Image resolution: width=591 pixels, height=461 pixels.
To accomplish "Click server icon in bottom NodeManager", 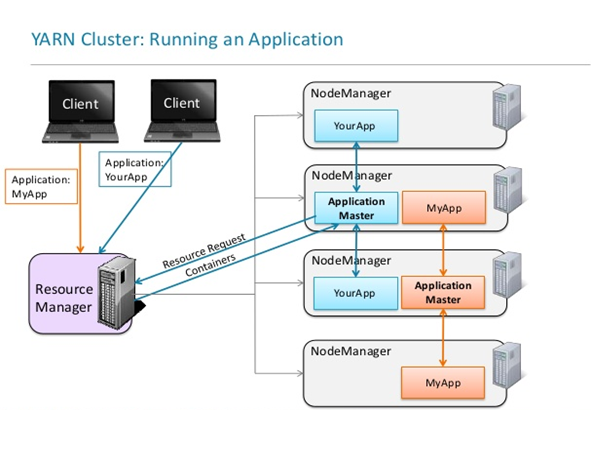I will pyautogui.click(x=507, y=365).
